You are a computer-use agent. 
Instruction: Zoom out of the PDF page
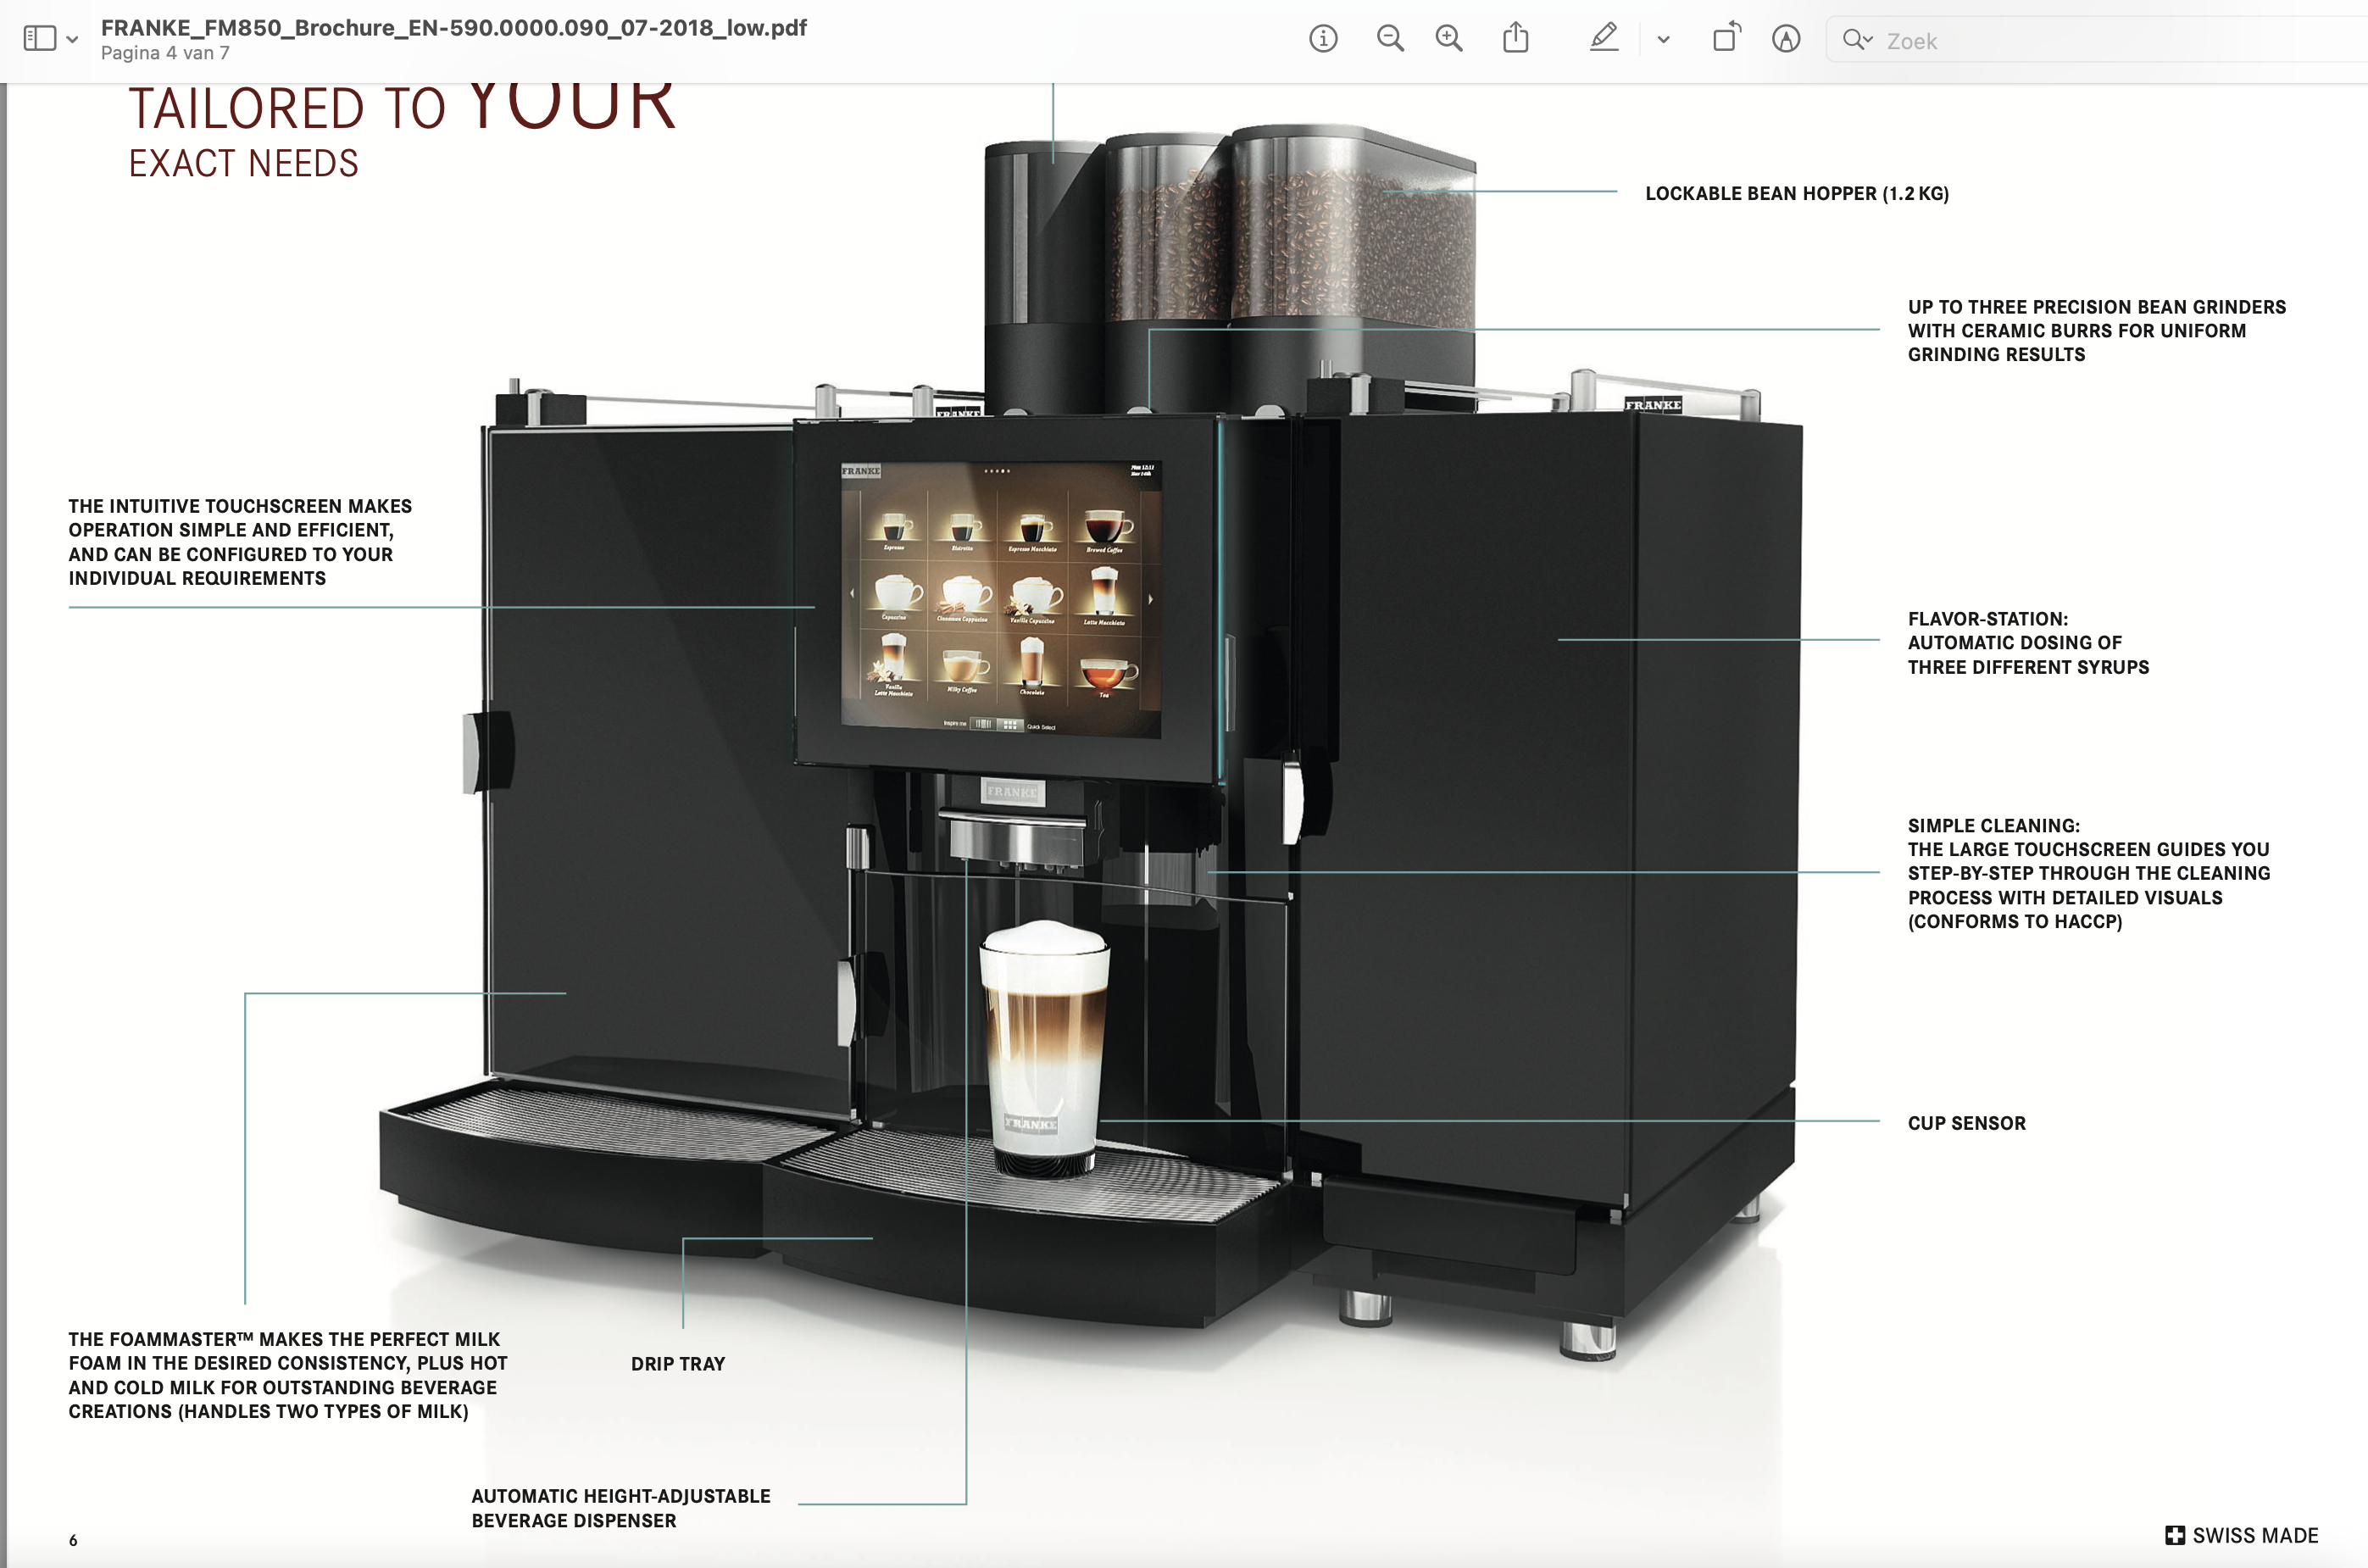(1389, 39)
